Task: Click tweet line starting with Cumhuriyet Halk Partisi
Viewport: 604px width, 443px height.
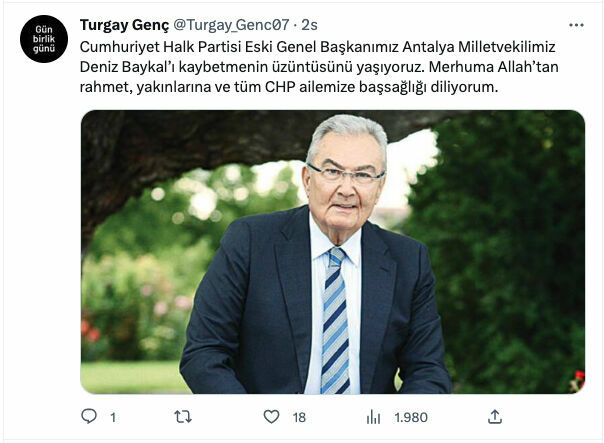Action: click(317, 47)
